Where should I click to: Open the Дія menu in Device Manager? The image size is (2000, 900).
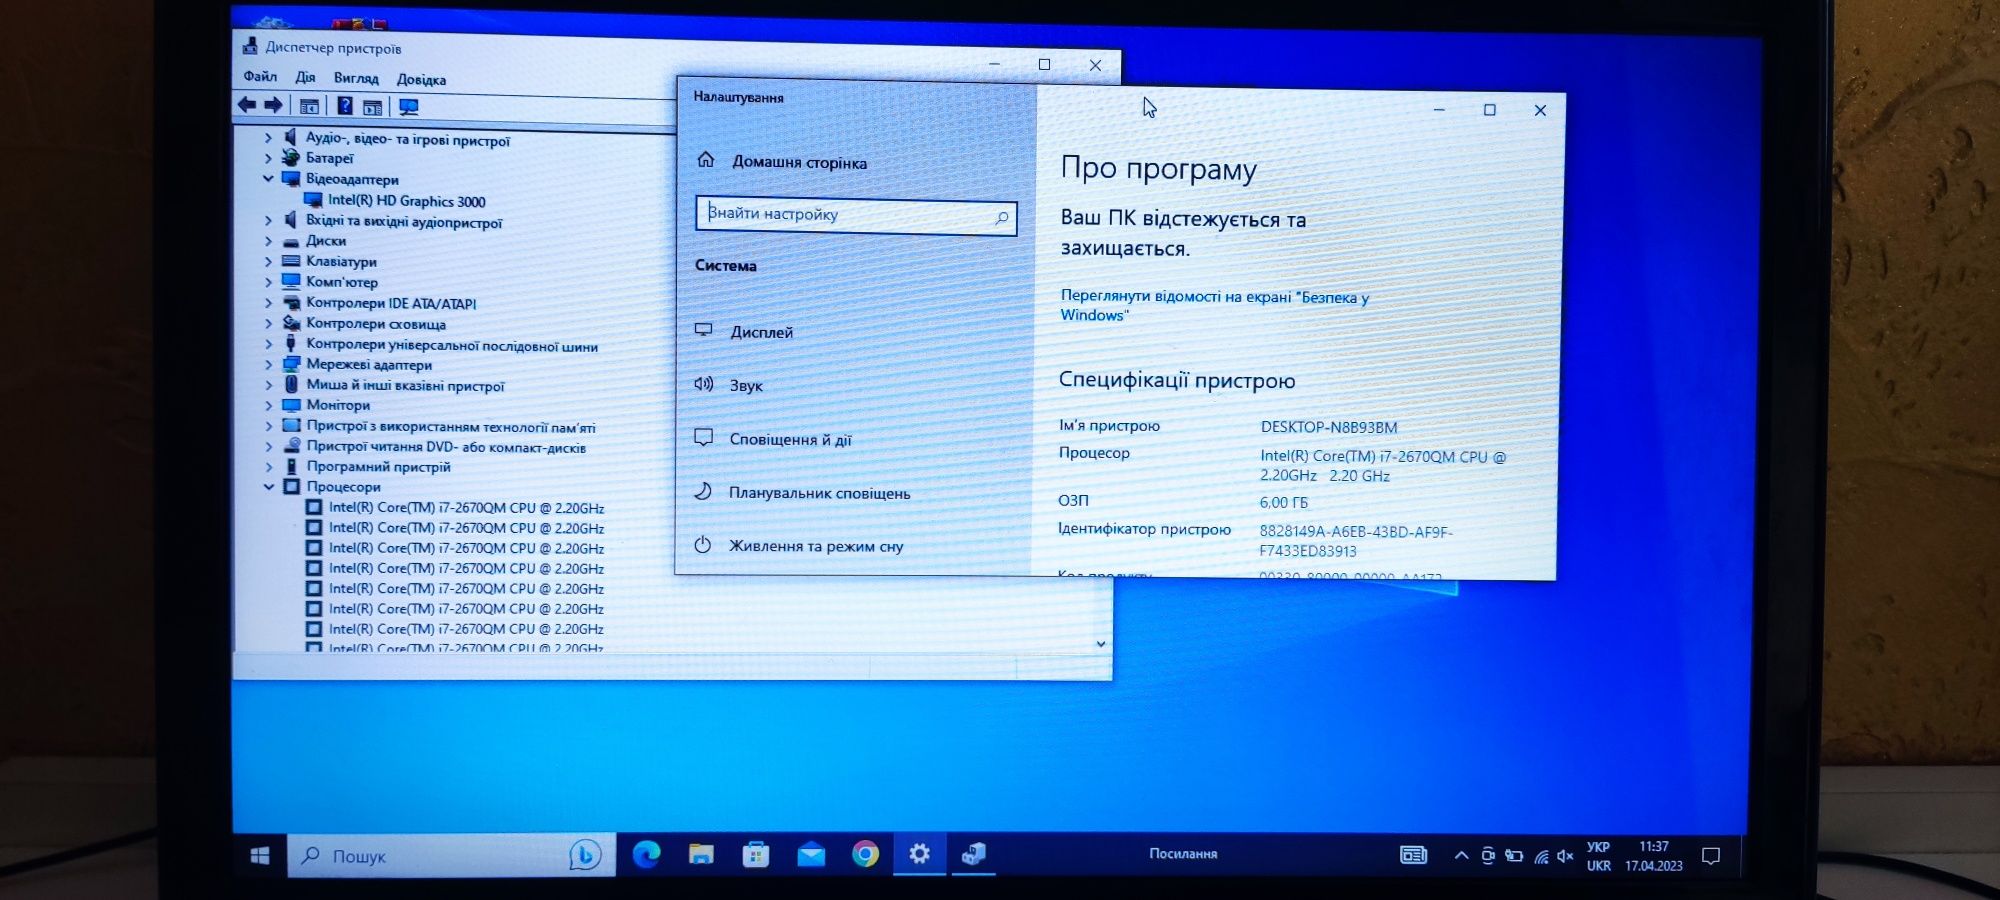click(x=305, y=77)
